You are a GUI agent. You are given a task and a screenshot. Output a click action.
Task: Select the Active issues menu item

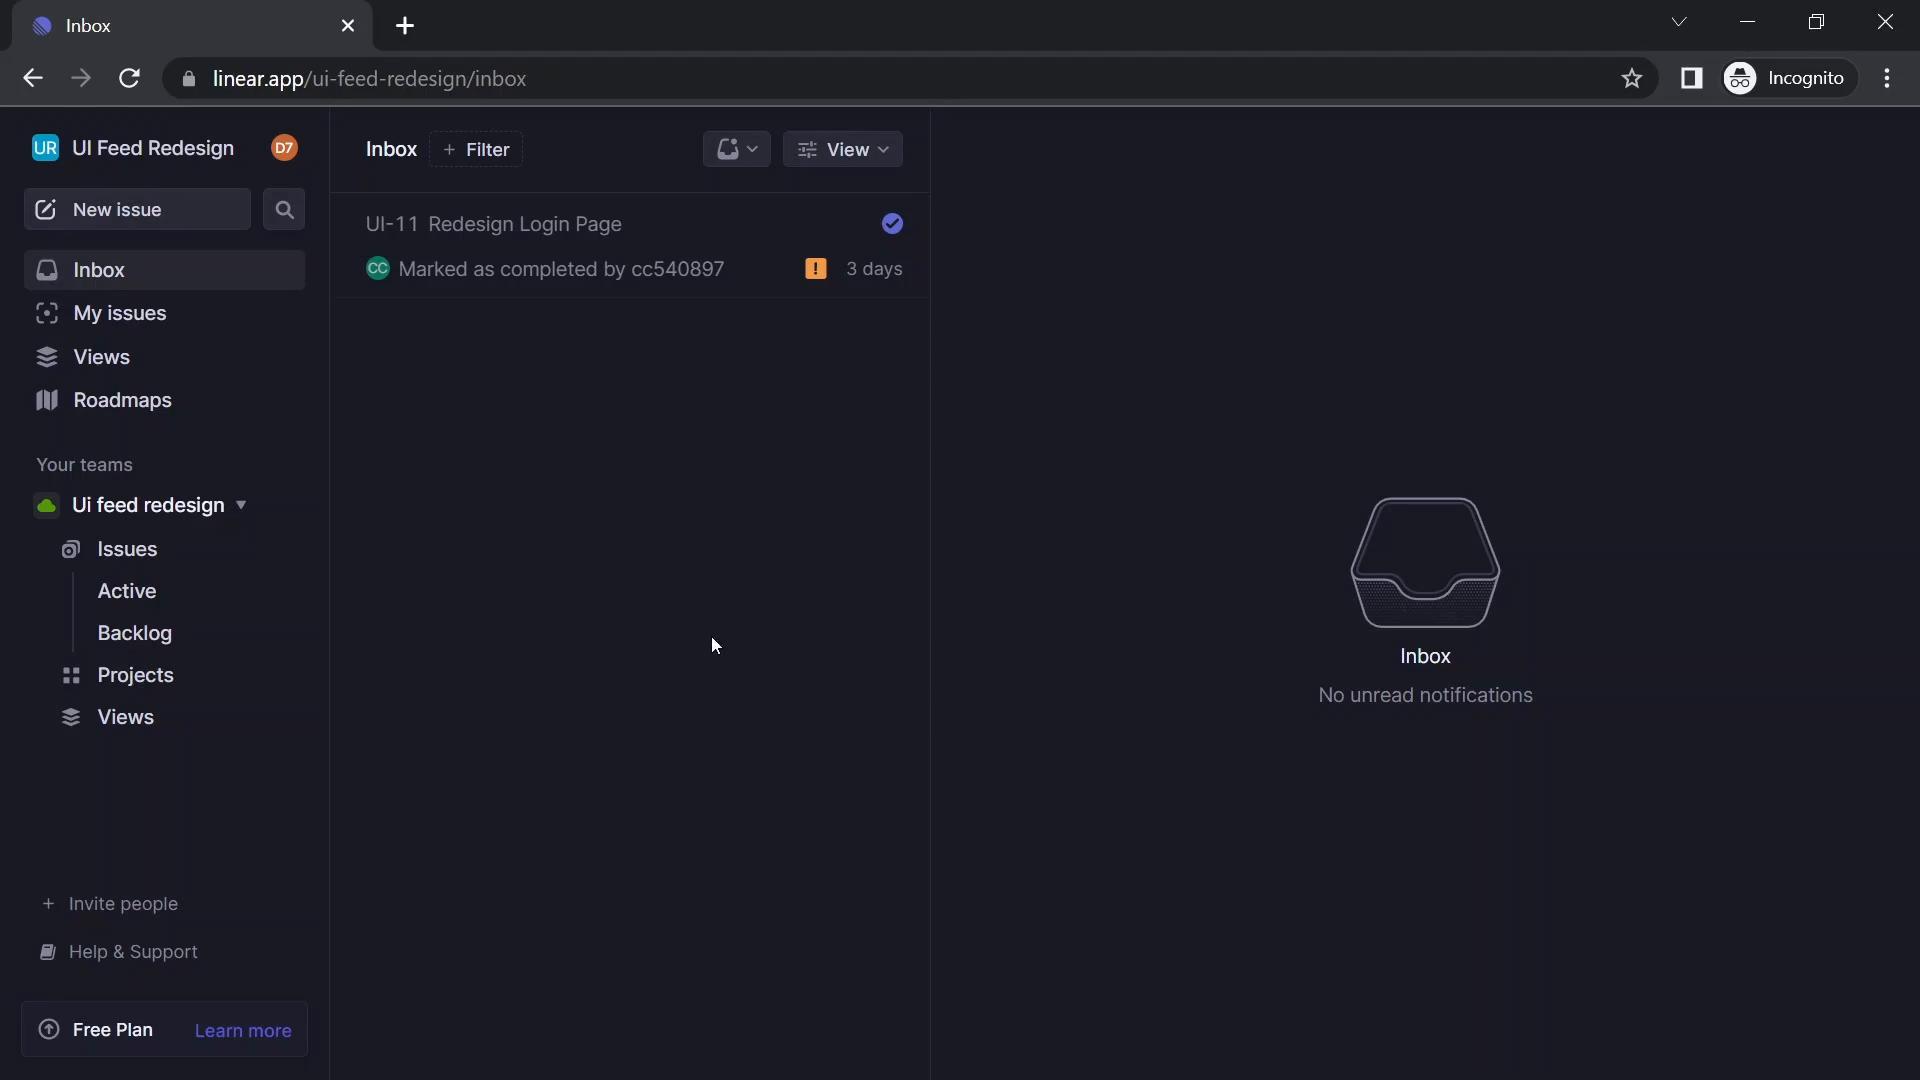[x=127, y=589]
